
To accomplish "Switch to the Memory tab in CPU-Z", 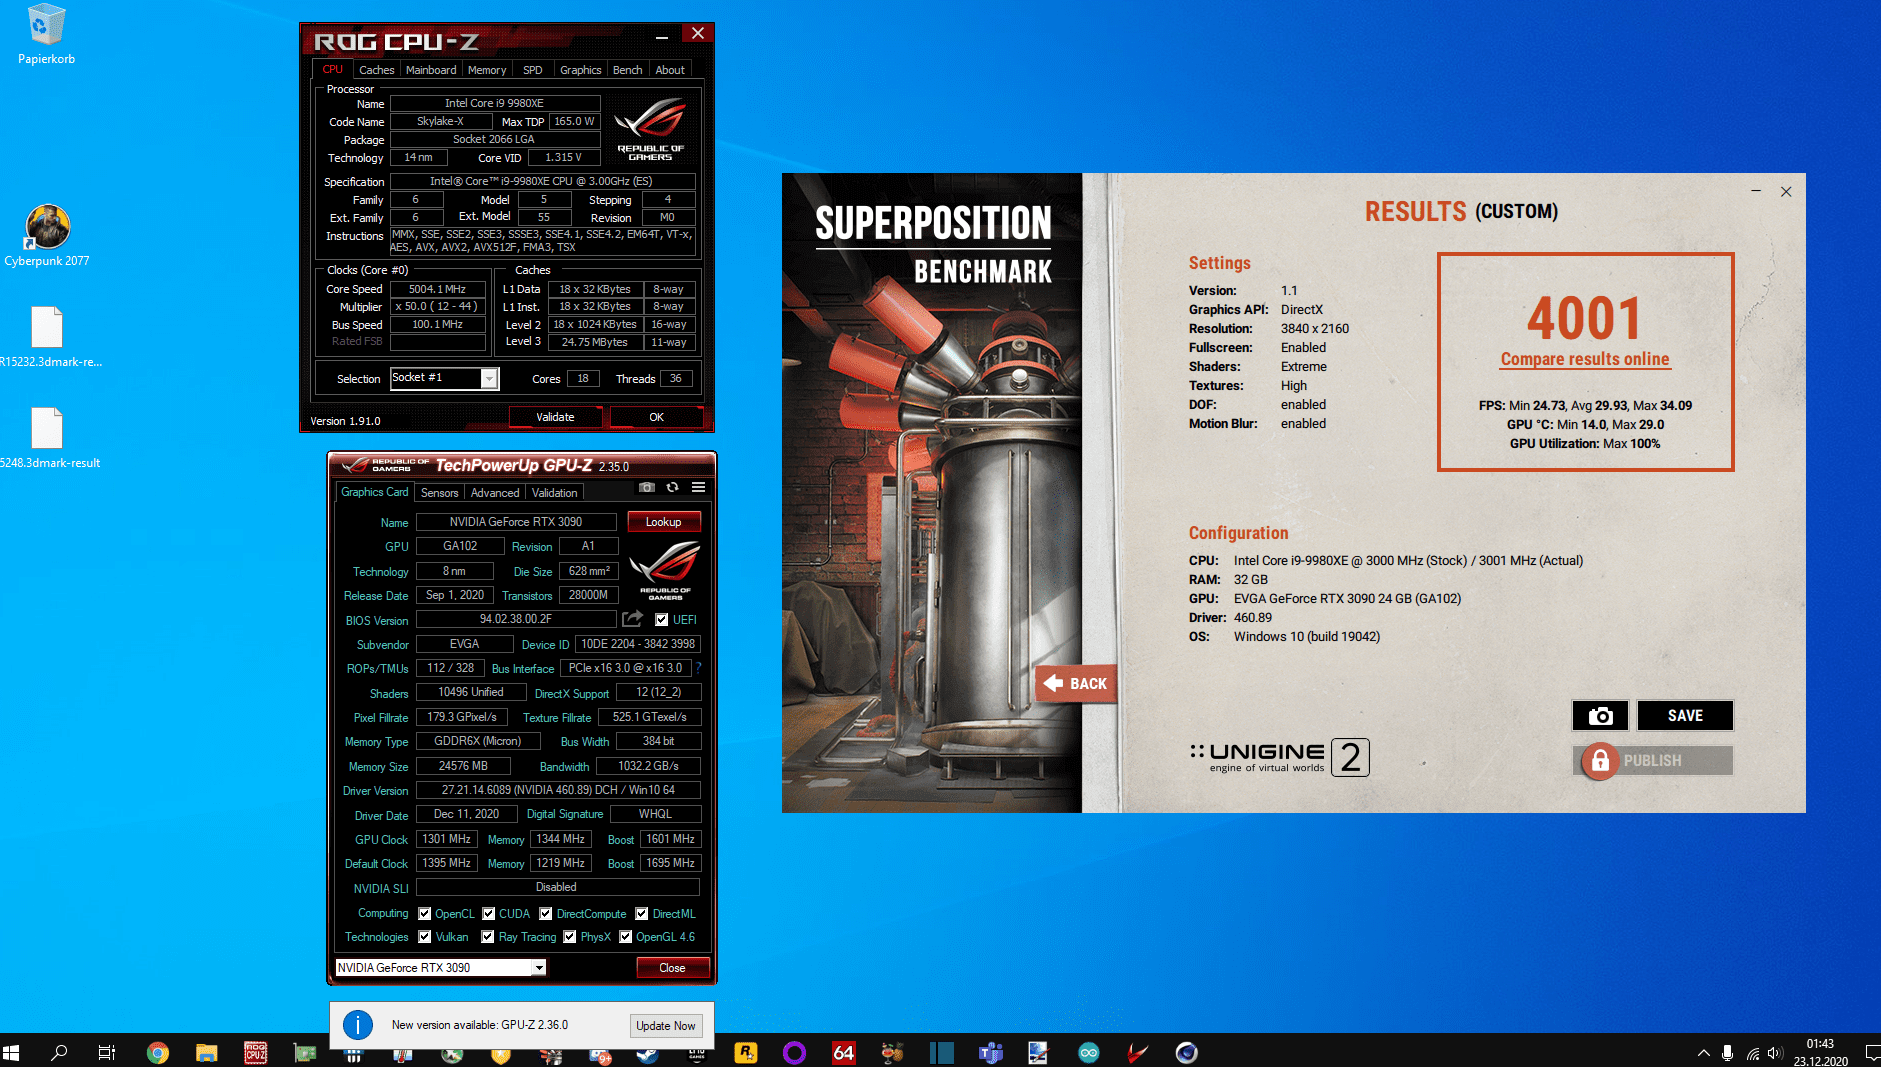I will tap(487, 70).
